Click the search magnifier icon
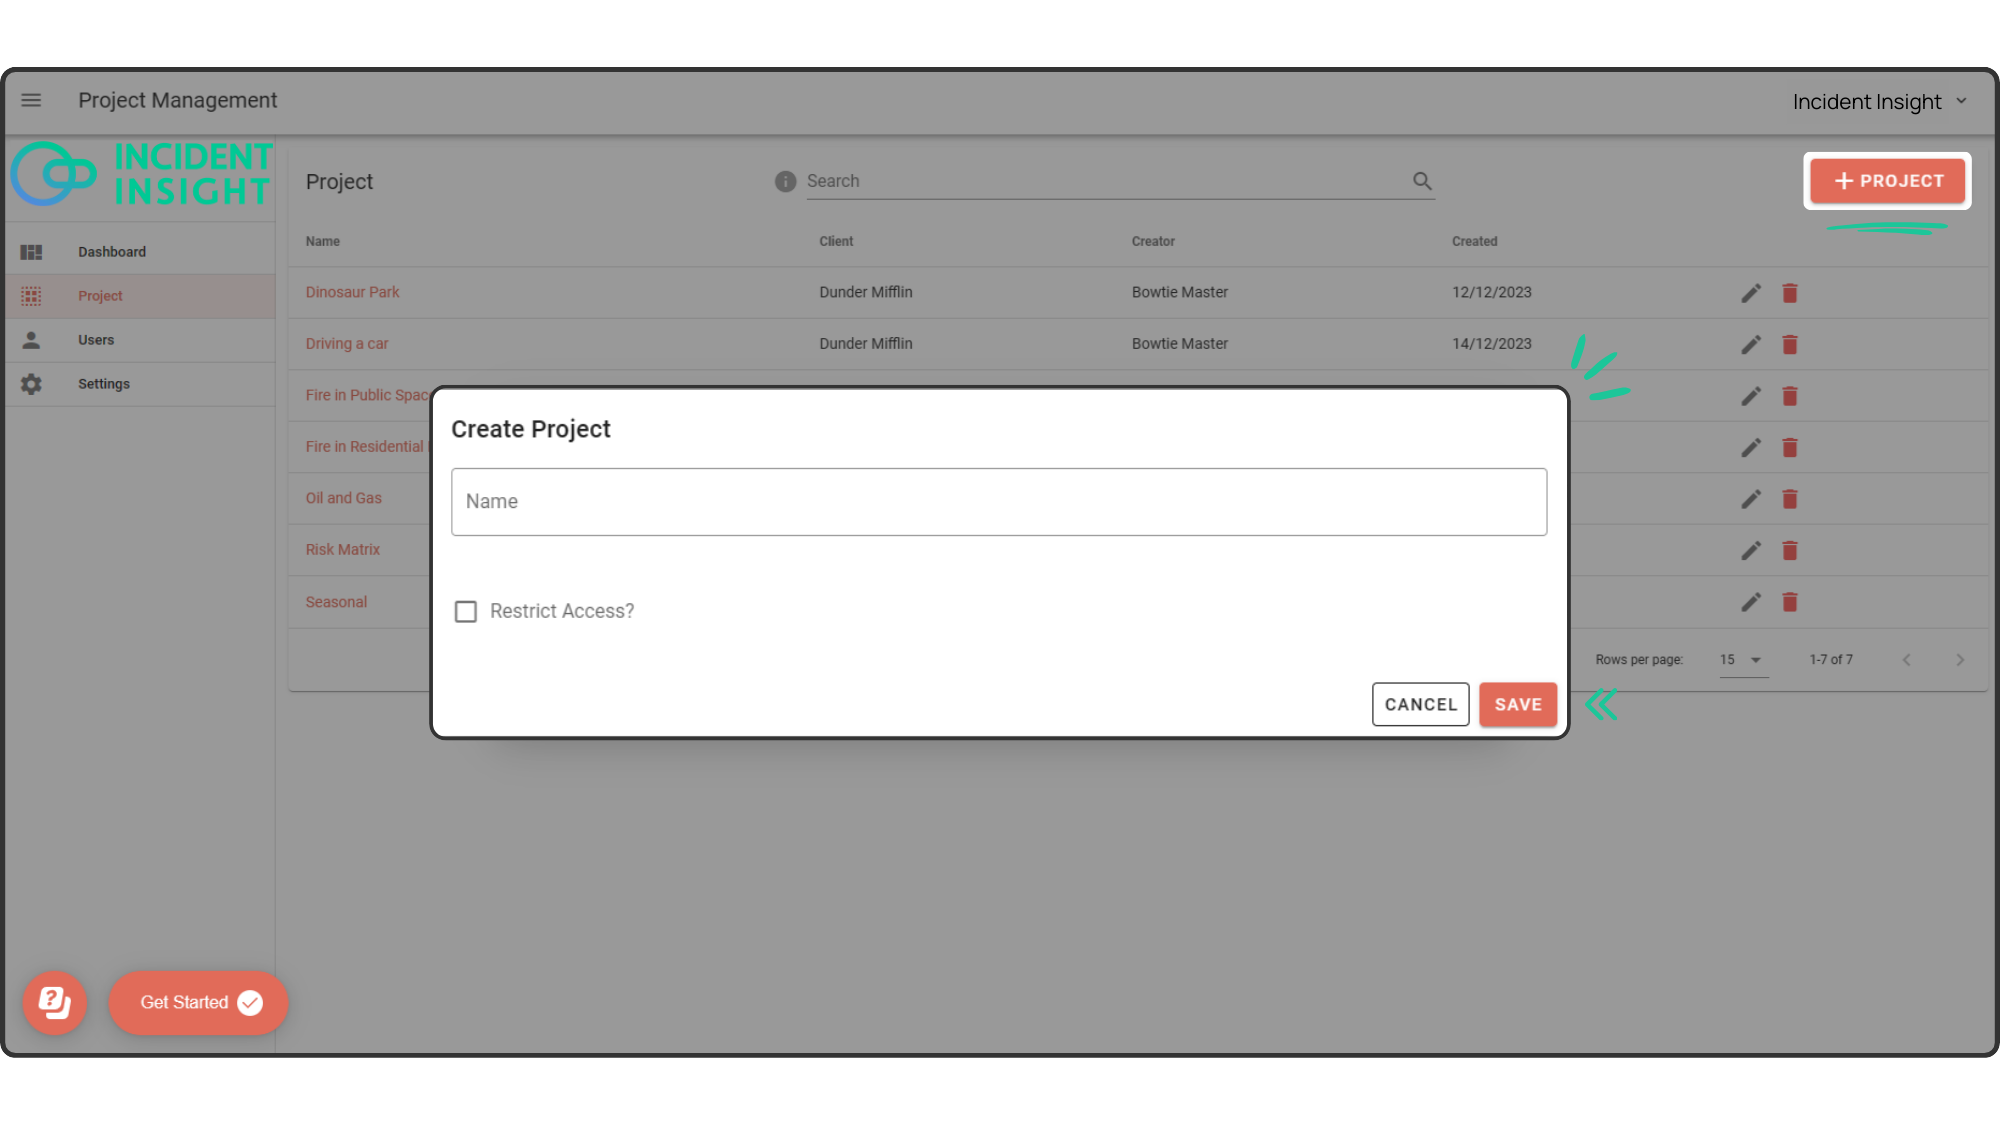This screenshot has width=2000, height=1125. (1423, 181)
